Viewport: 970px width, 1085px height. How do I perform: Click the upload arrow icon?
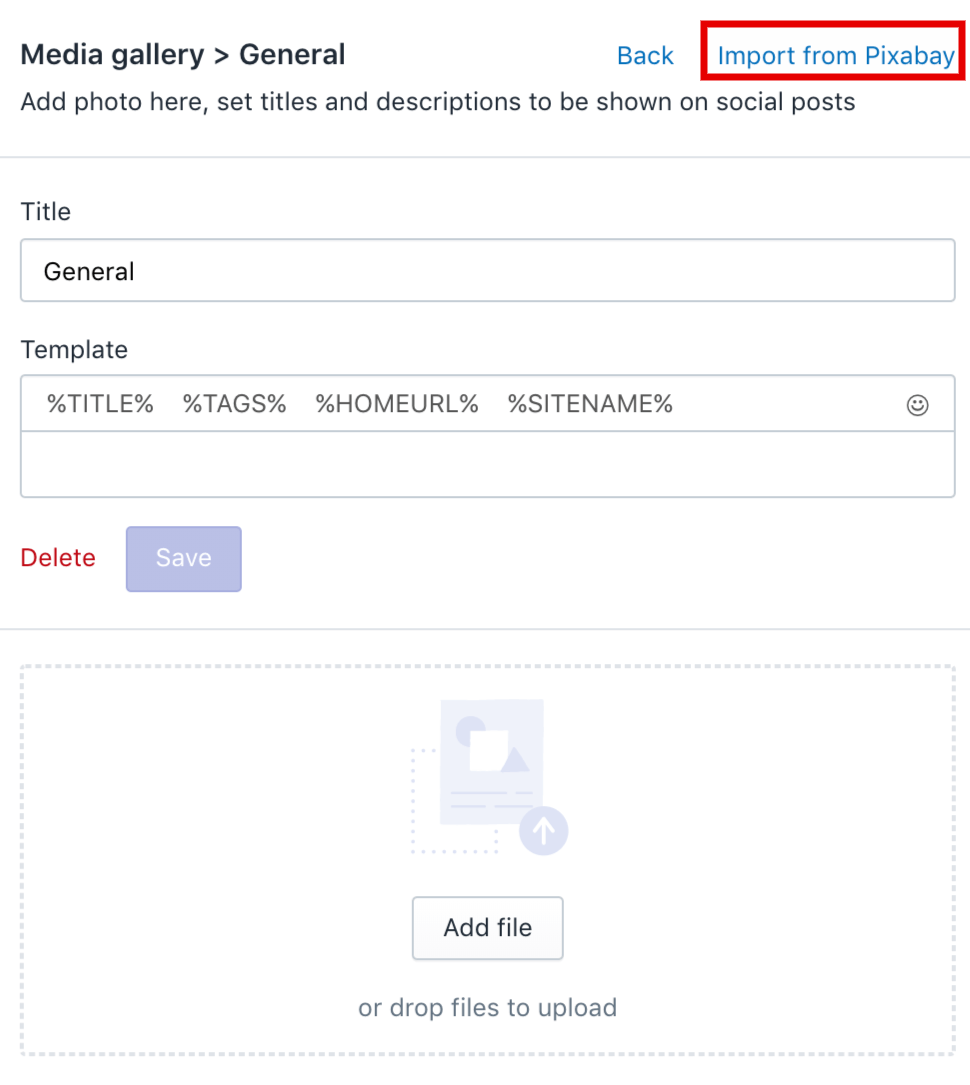tap(543, 830)
